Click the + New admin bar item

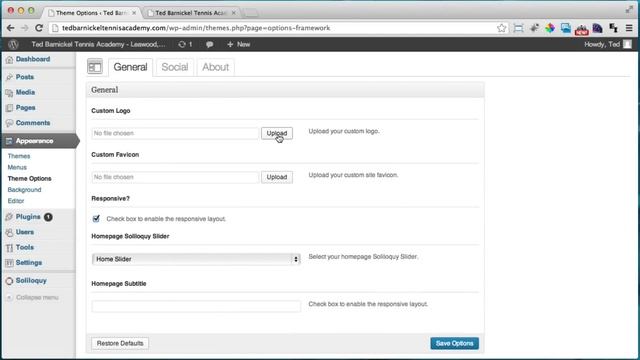coord(238,44)
